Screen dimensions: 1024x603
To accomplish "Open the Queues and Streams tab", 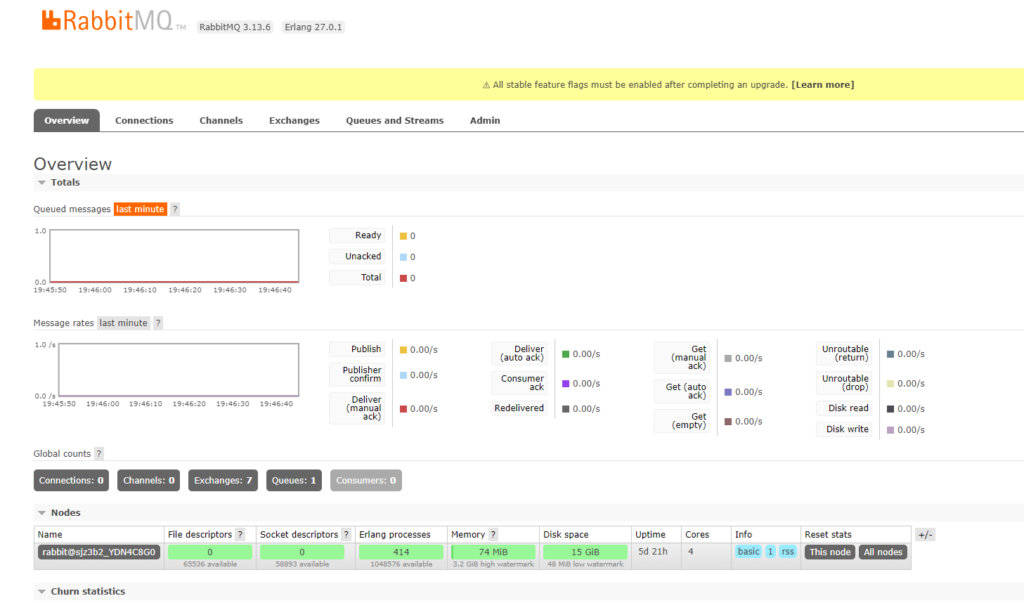I will tap(394, 120).
